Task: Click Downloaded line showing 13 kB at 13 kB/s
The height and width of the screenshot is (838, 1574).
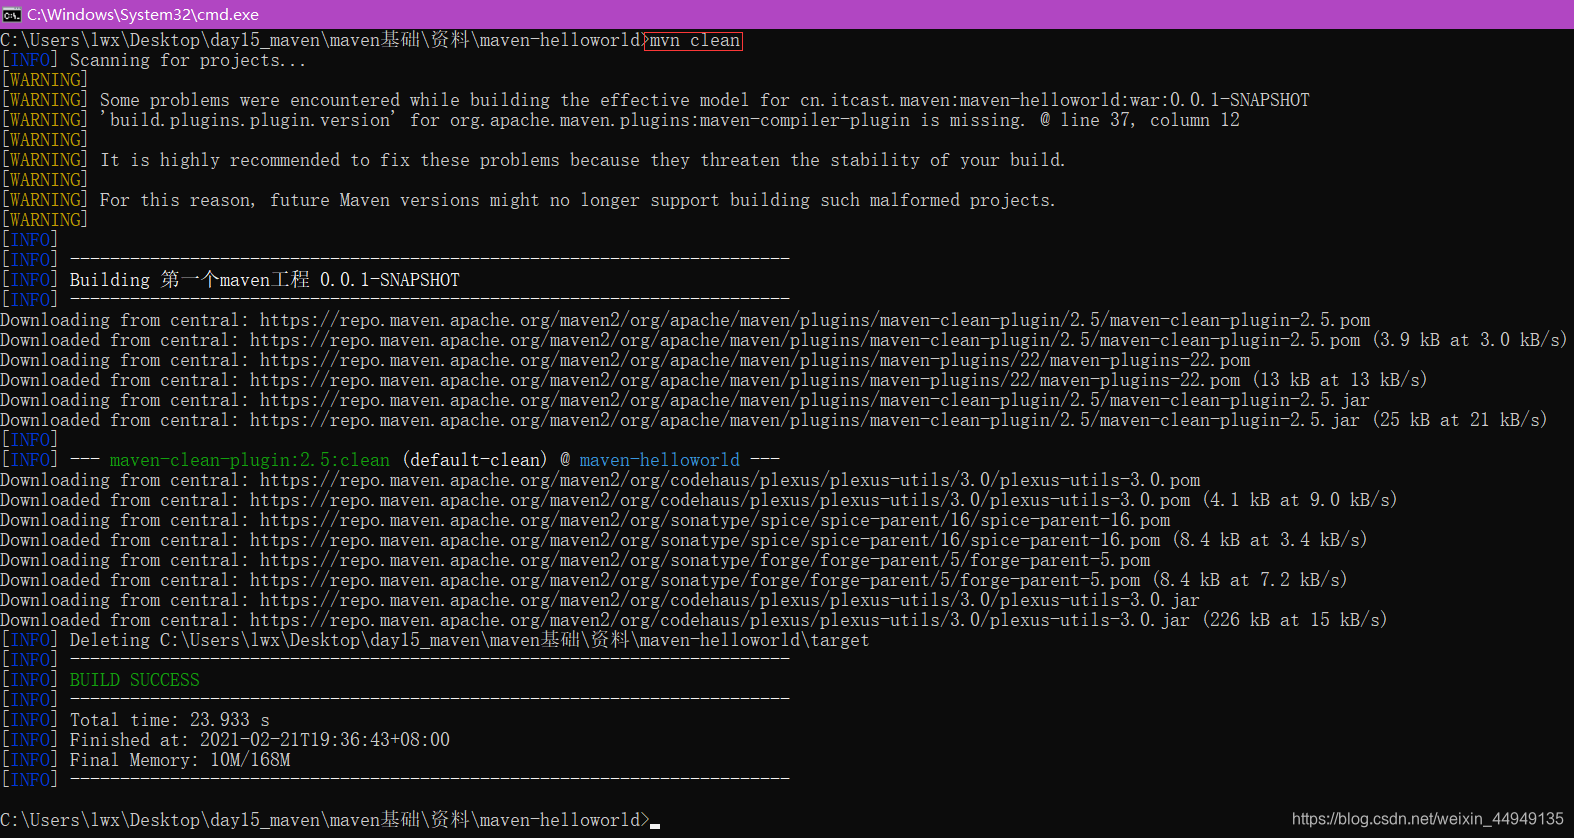Action: 714,380
